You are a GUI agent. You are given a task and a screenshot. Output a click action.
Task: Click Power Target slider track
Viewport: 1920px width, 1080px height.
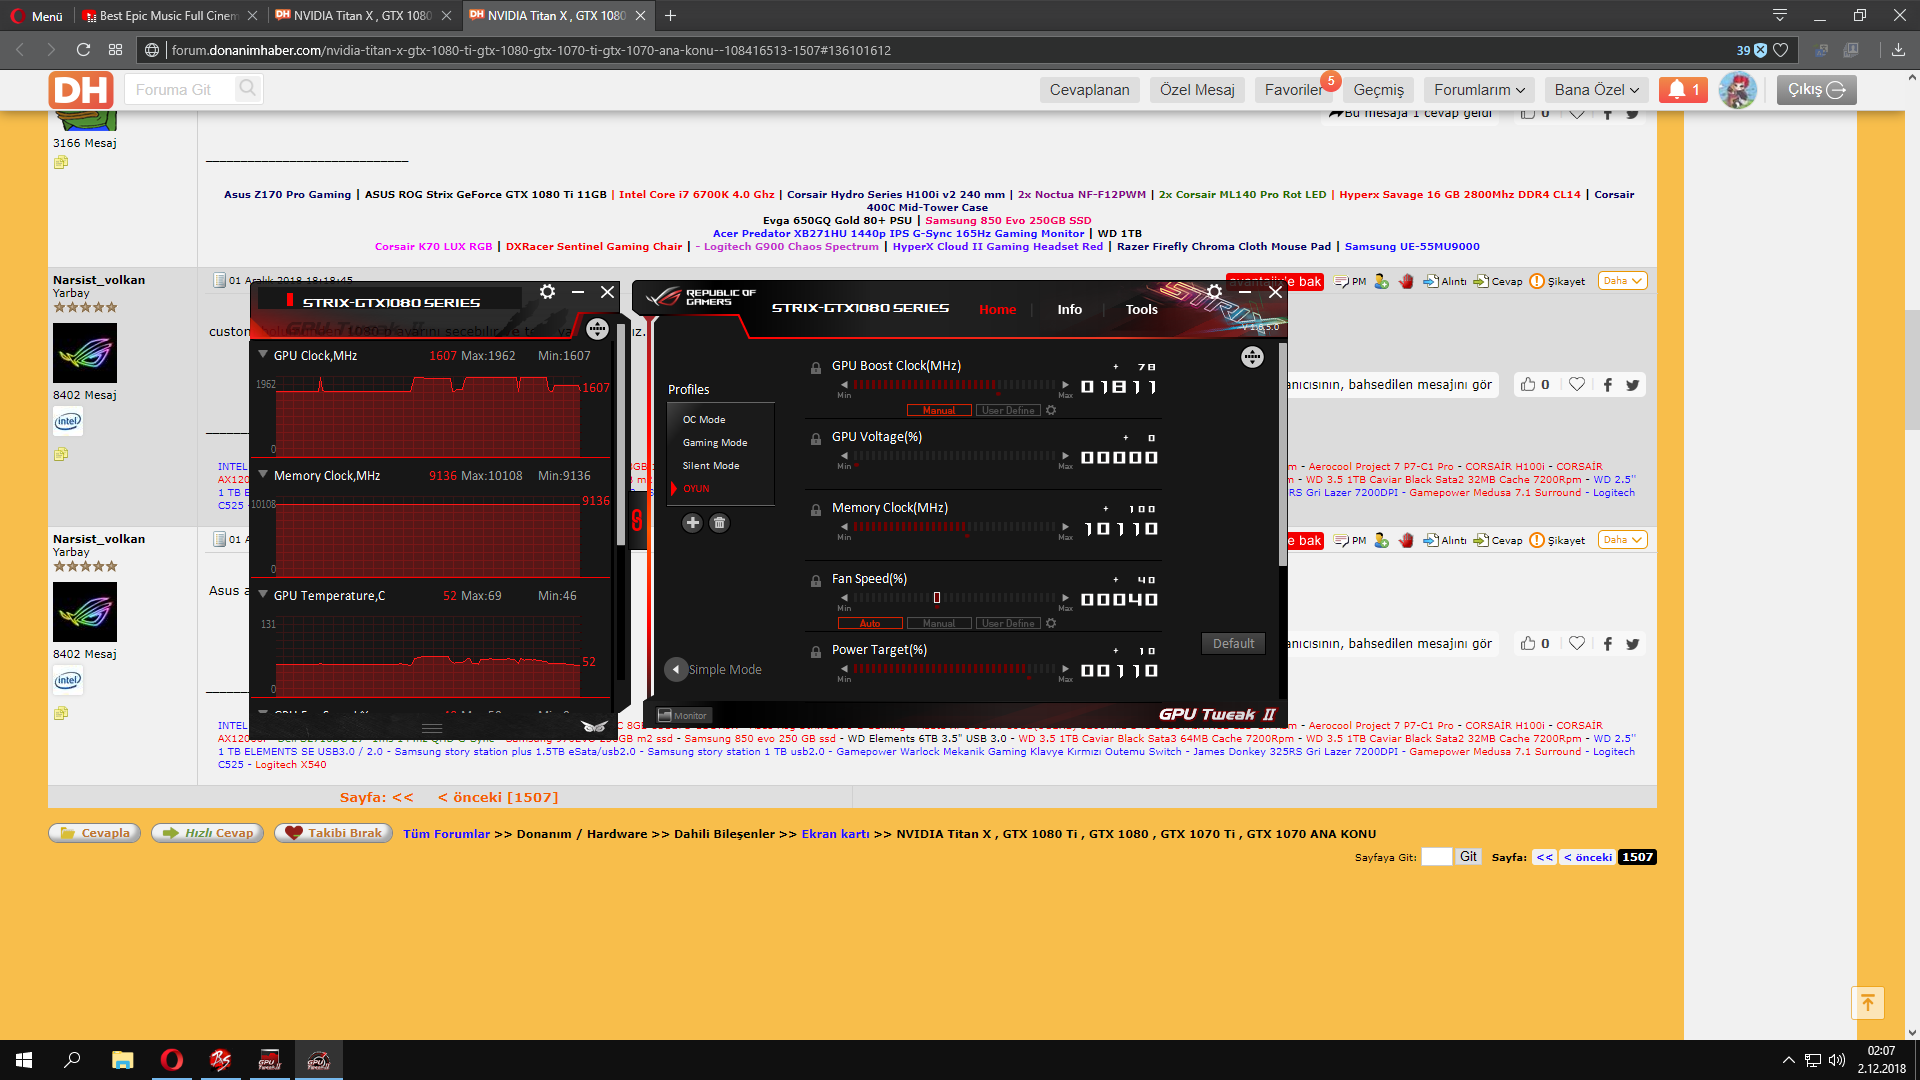[954, 669]
